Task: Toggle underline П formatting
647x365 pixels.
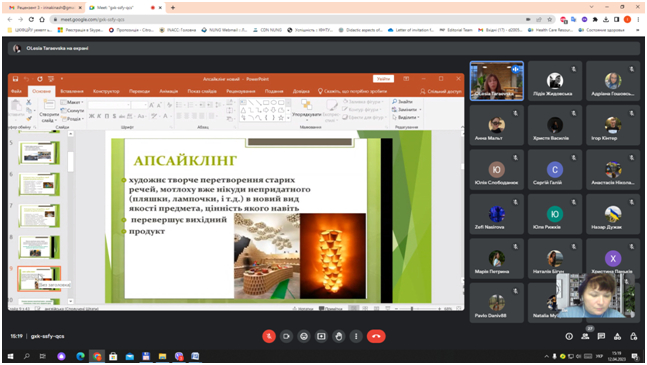Action: (x=107, y=116)
